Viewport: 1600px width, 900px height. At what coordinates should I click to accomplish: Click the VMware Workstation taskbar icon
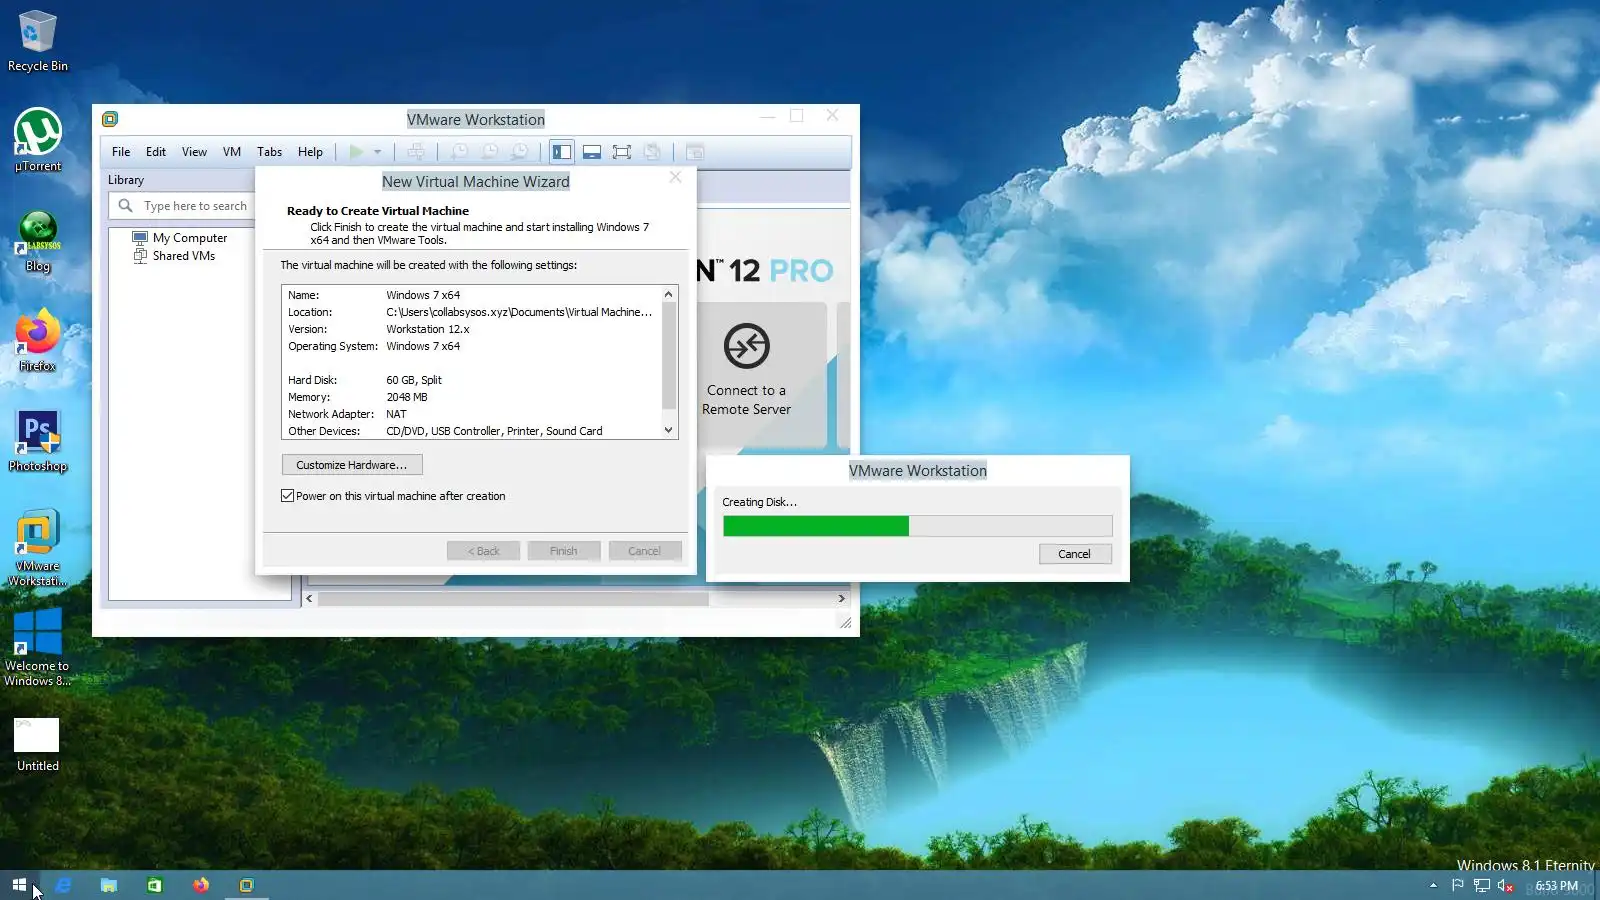pyautogui.click(x=247, y=885)
